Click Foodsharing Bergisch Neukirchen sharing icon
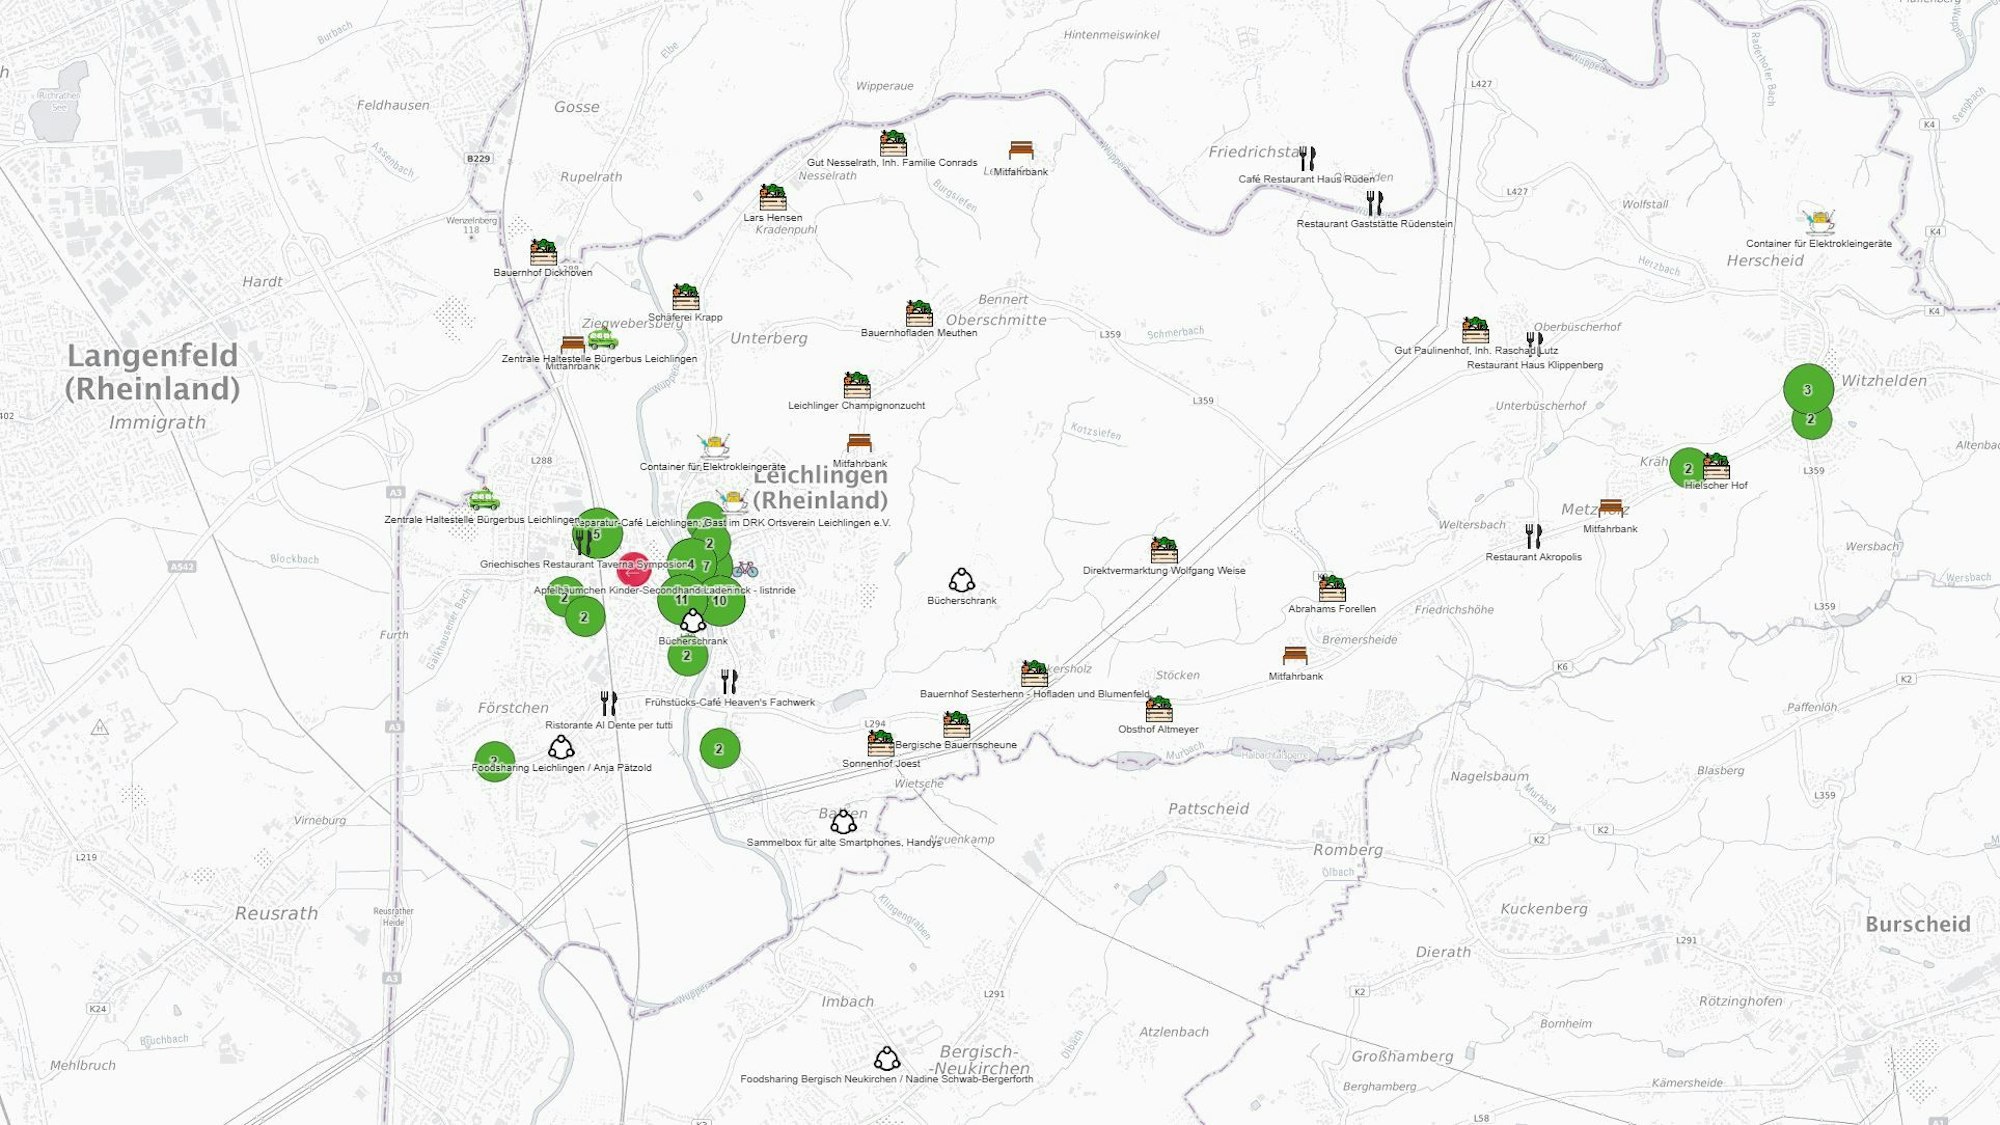This screenshot has width=2000, height=1125. point(886,1058)
